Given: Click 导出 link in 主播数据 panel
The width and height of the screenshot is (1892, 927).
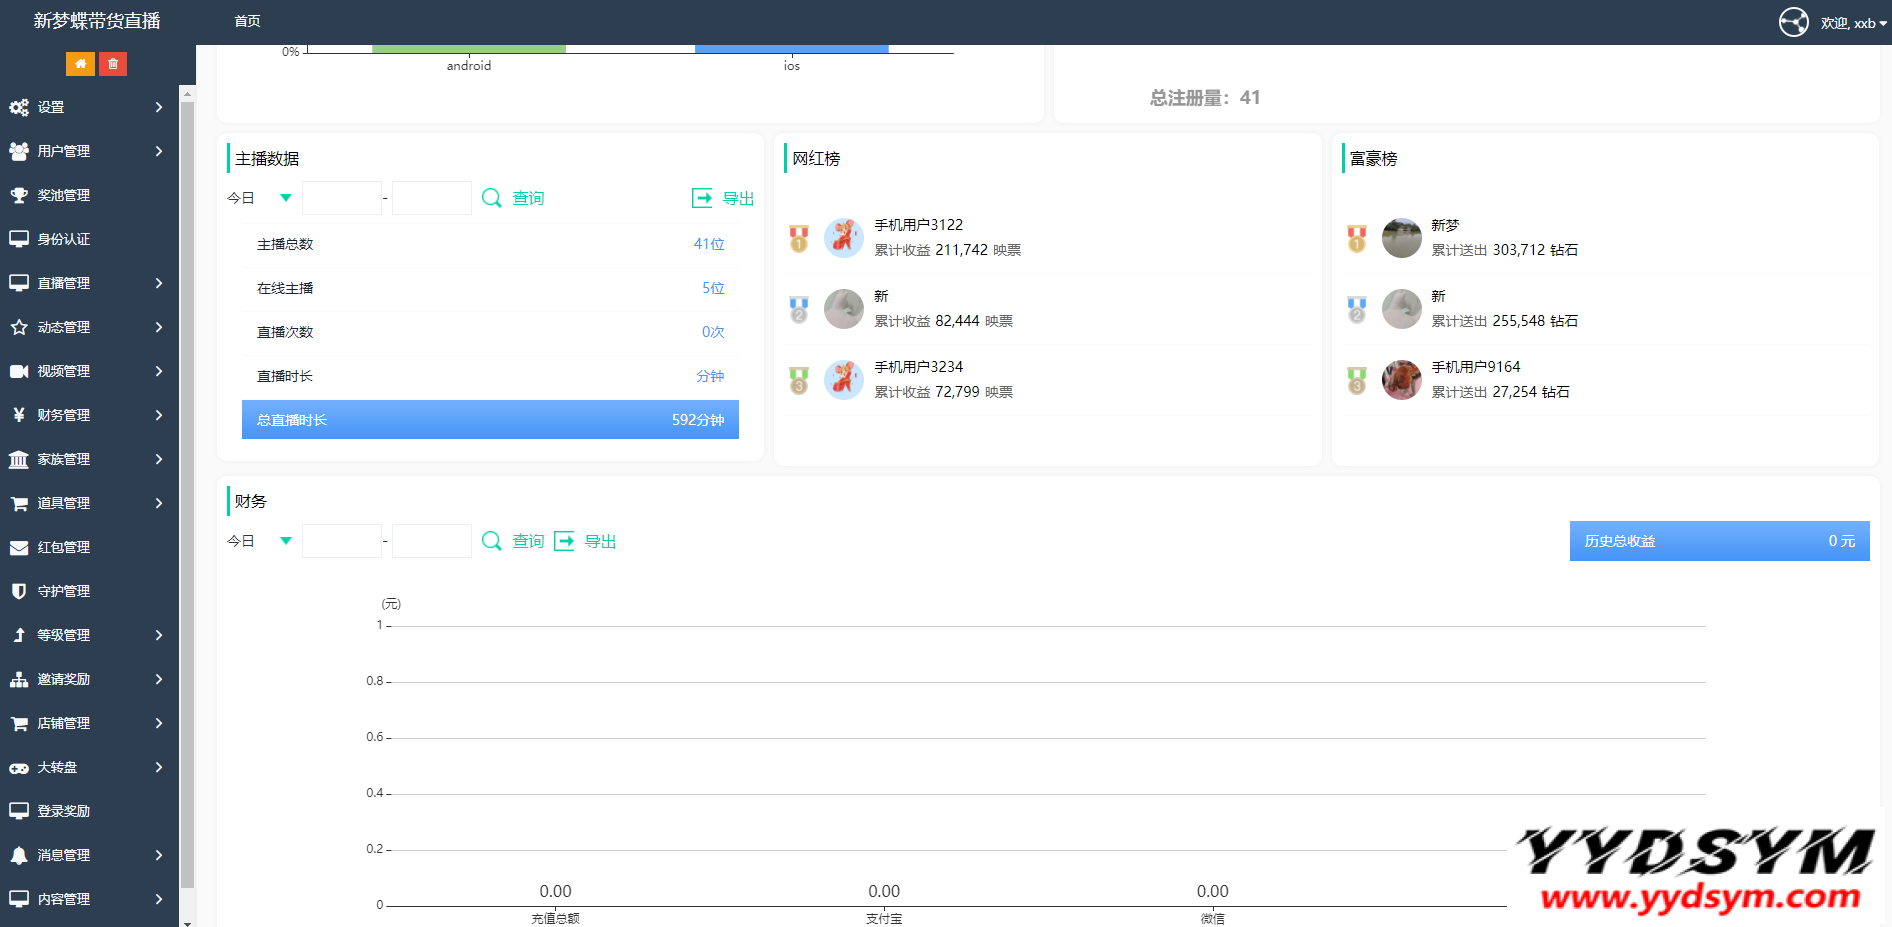Looking at the screenshot, I should [x=738, y=198].
